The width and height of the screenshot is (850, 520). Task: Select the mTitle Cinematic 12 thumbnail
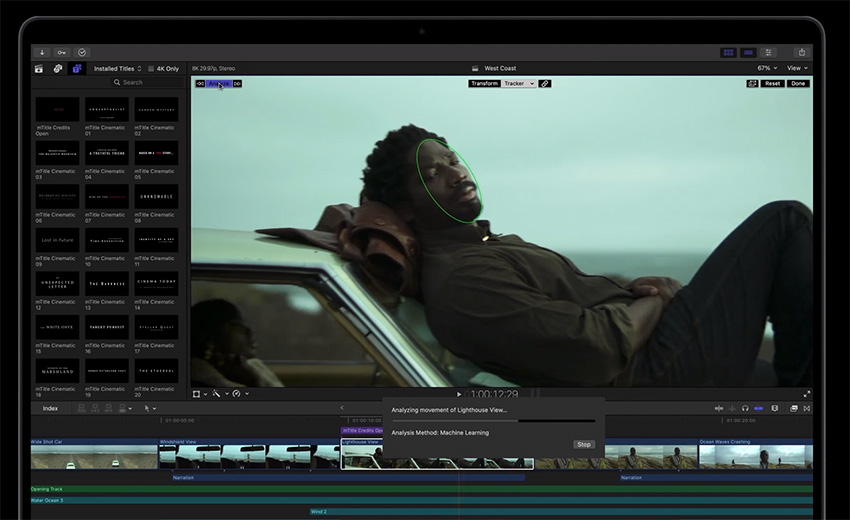pos(57,284)
